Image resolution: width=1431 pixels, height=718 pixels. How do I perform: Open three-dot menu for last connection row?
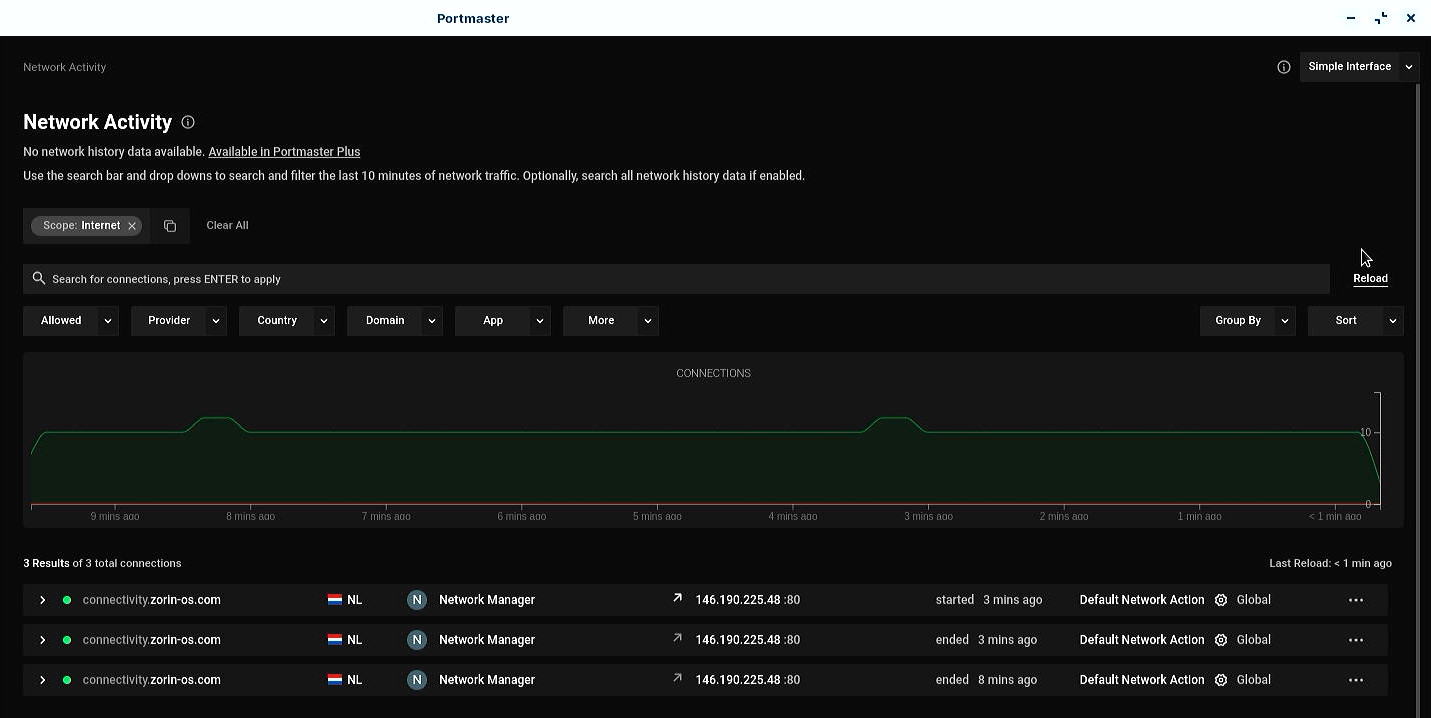pos(1355,680)
